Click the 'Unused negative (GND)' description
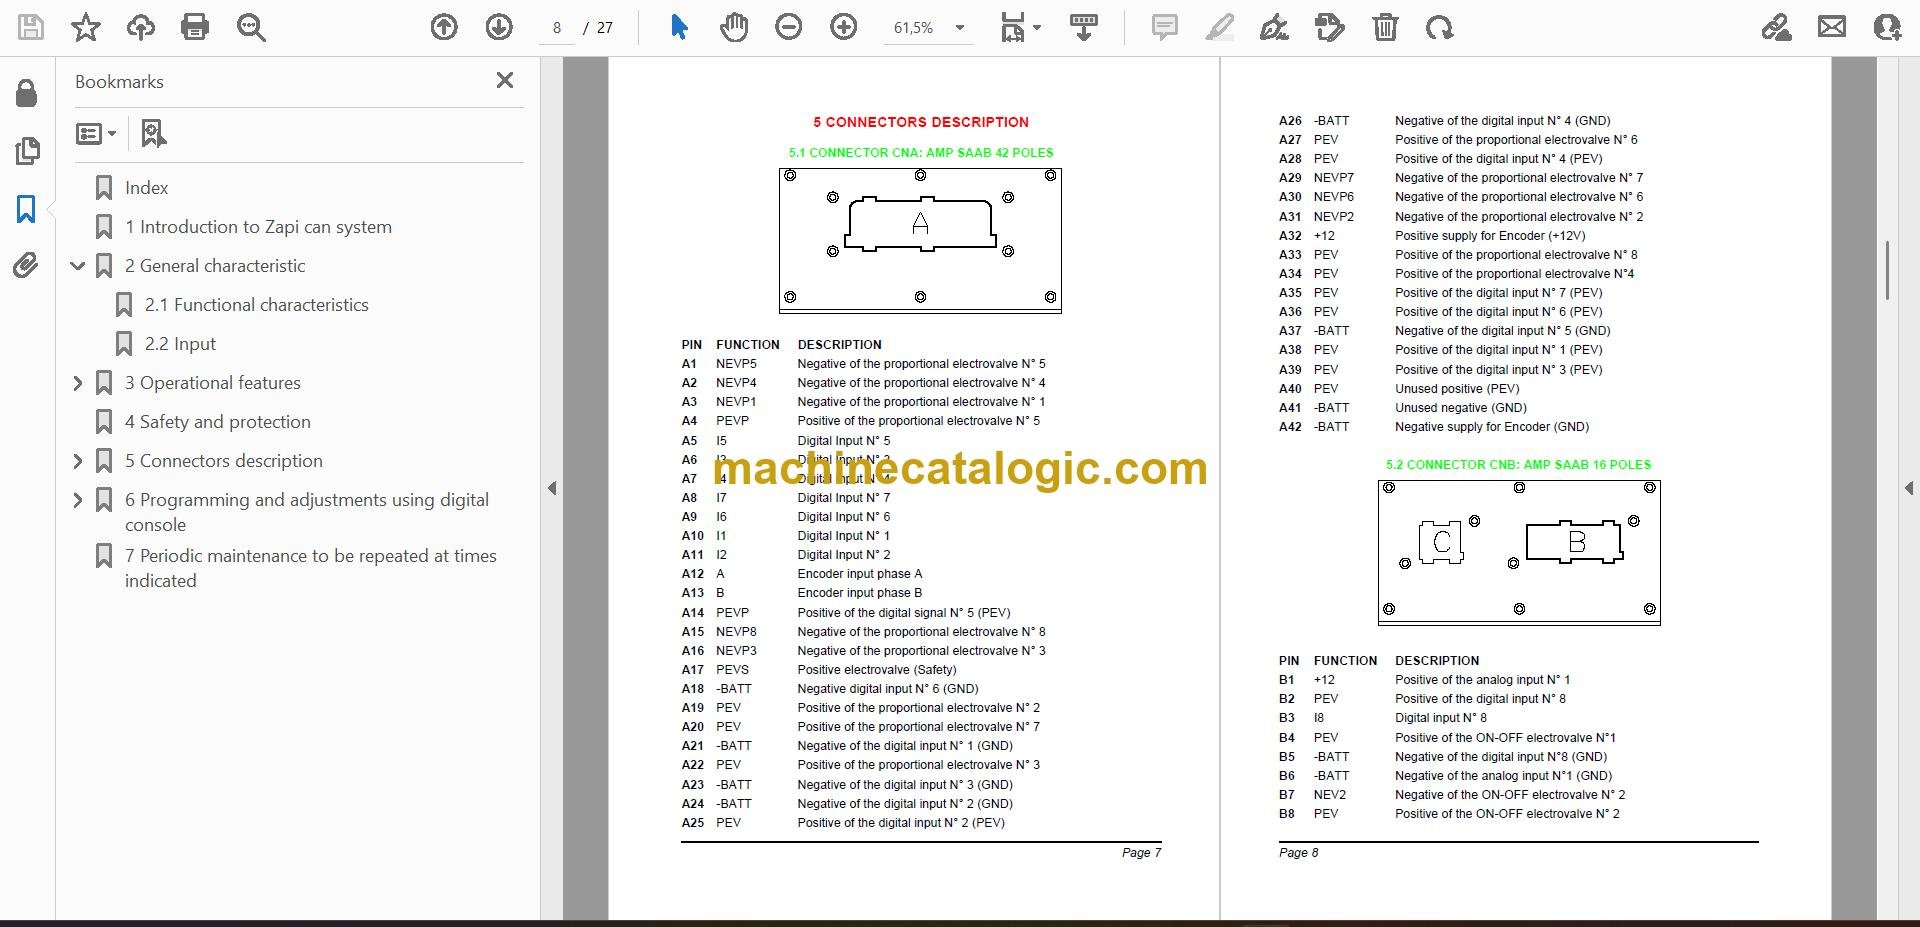Viewport: 1920px width, 927px height. click(1460, 408)
